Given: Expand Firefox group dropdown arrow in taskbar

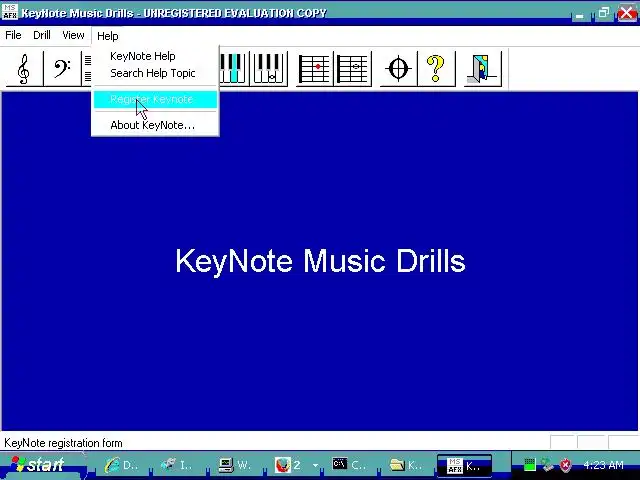Looking at the screenshot, I should click(315, 465).
